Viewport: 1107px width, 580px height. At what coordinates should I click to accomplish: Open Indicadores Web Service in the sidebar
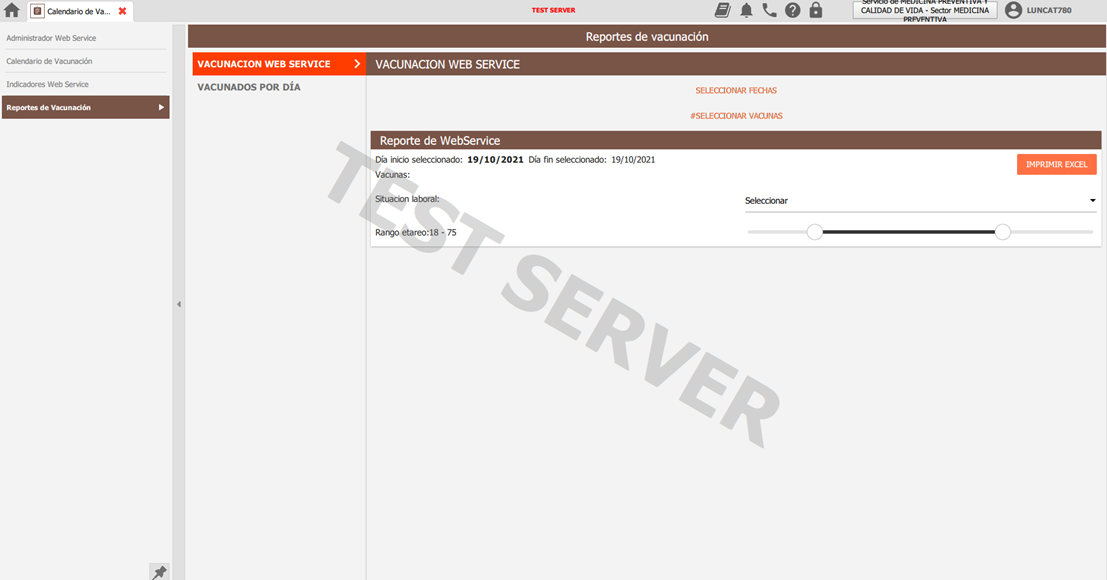click(x=48, y=84)
